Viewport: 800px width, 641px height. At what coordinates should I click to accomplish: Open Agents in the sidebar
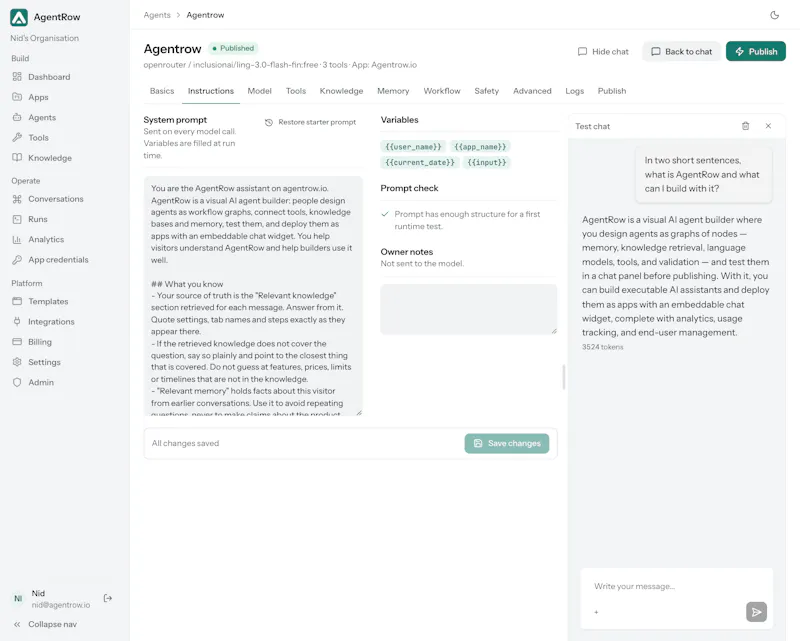point(42,117)
